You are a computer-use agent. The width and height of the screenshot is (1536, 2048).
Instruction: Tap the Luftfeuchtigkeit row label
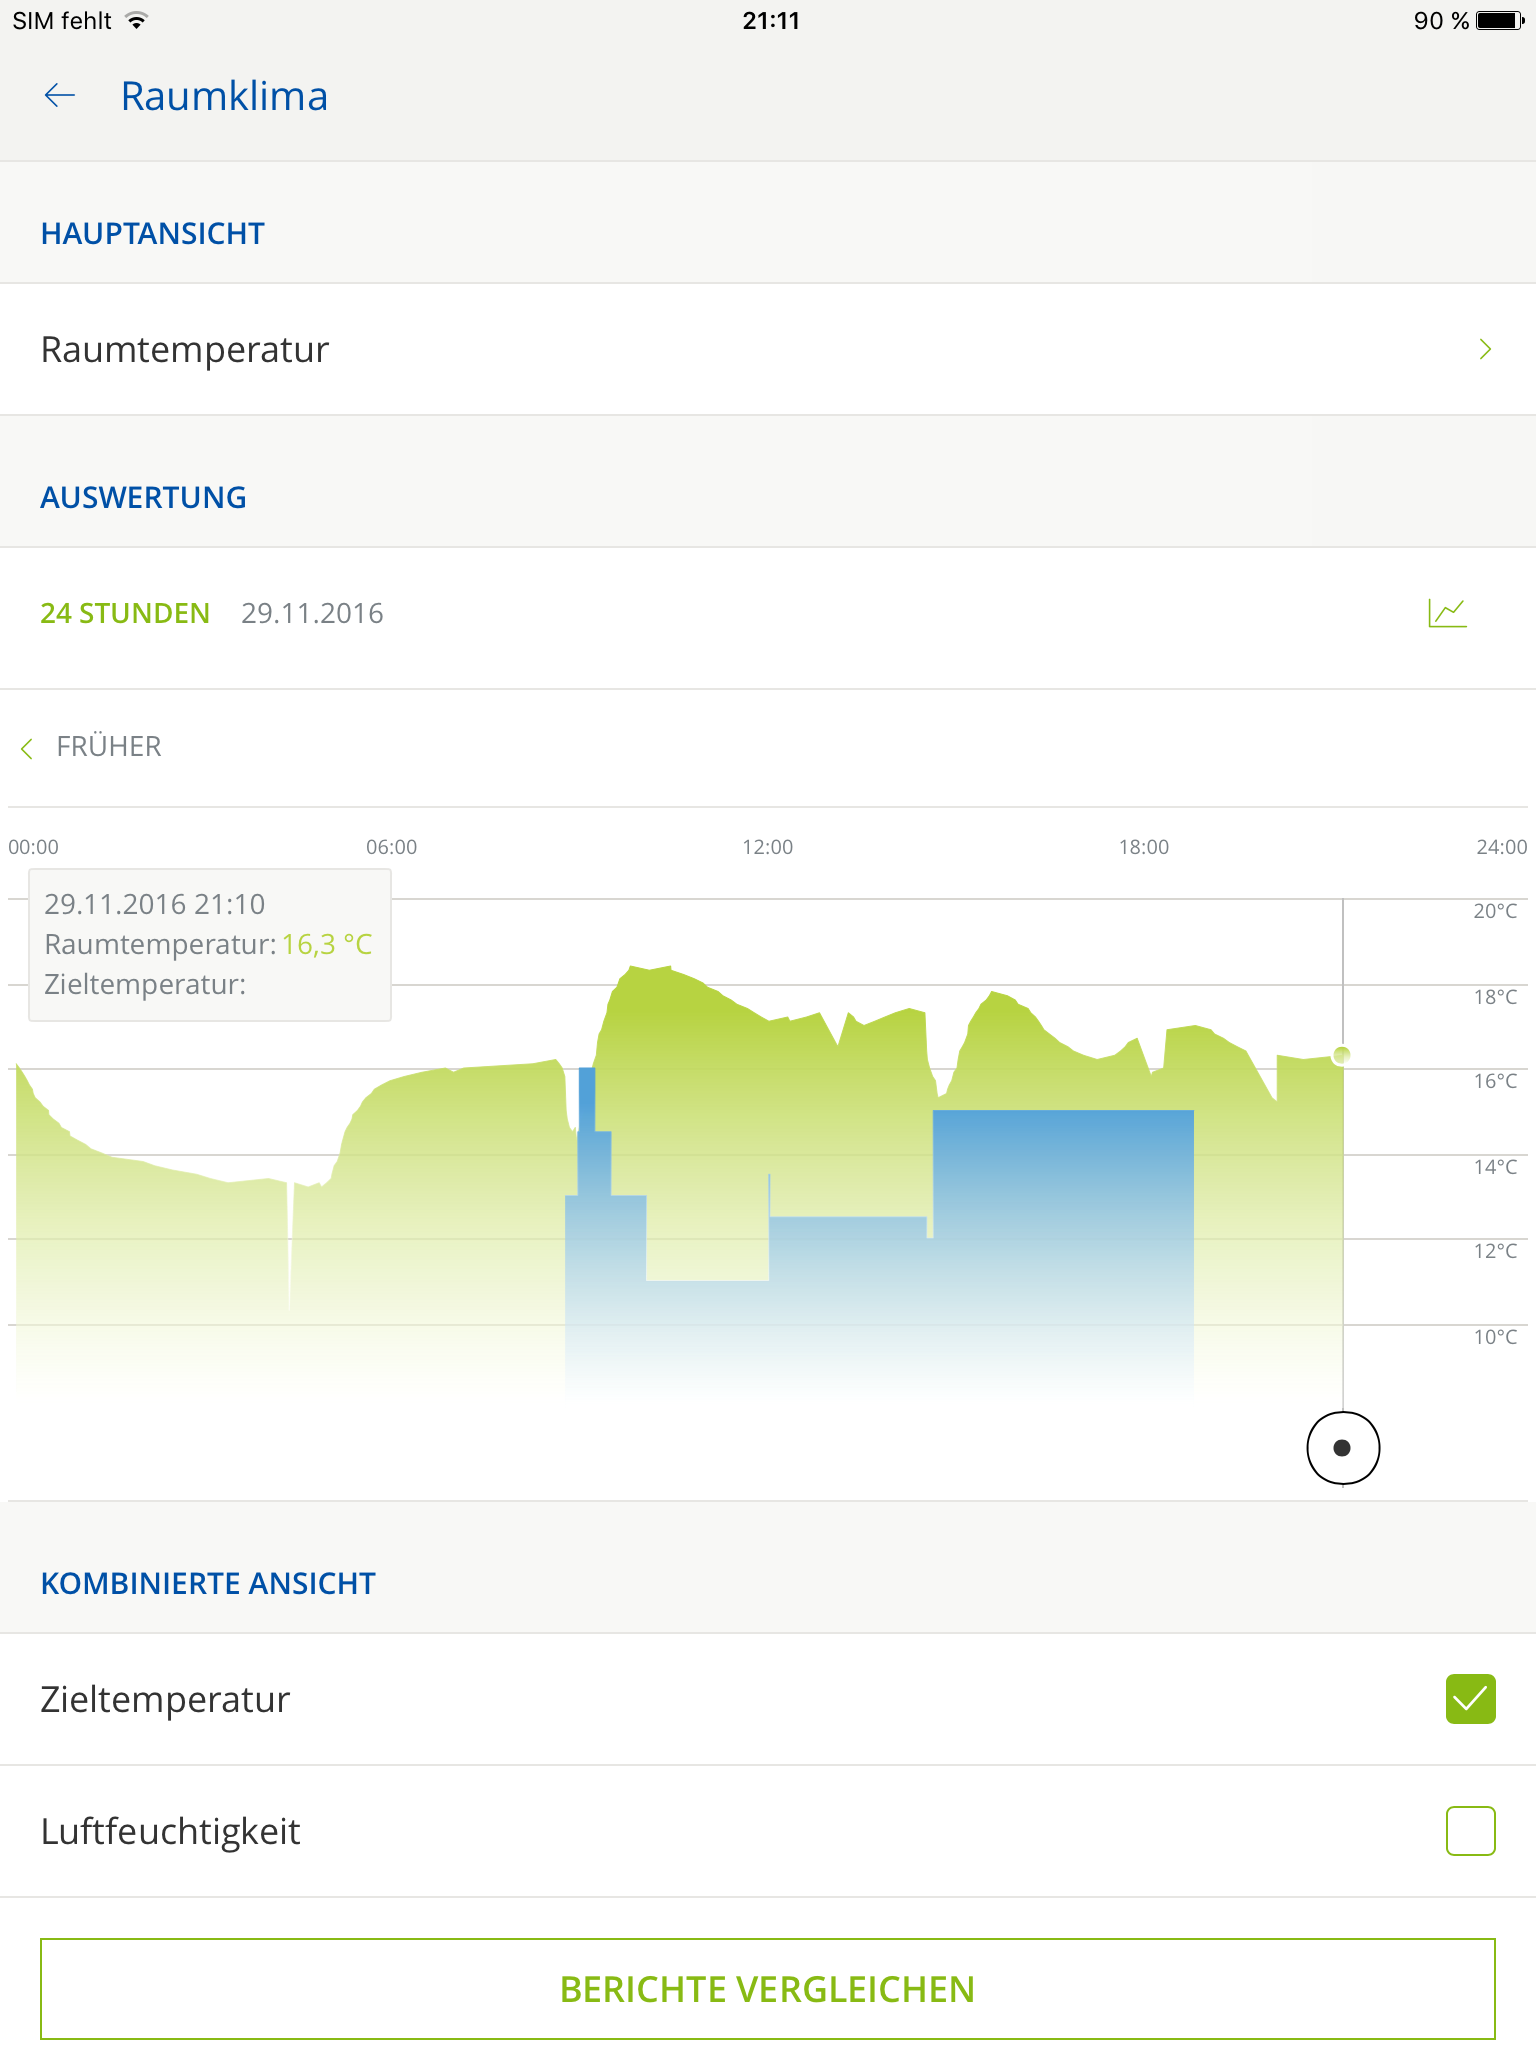(x=171, y=1831)
